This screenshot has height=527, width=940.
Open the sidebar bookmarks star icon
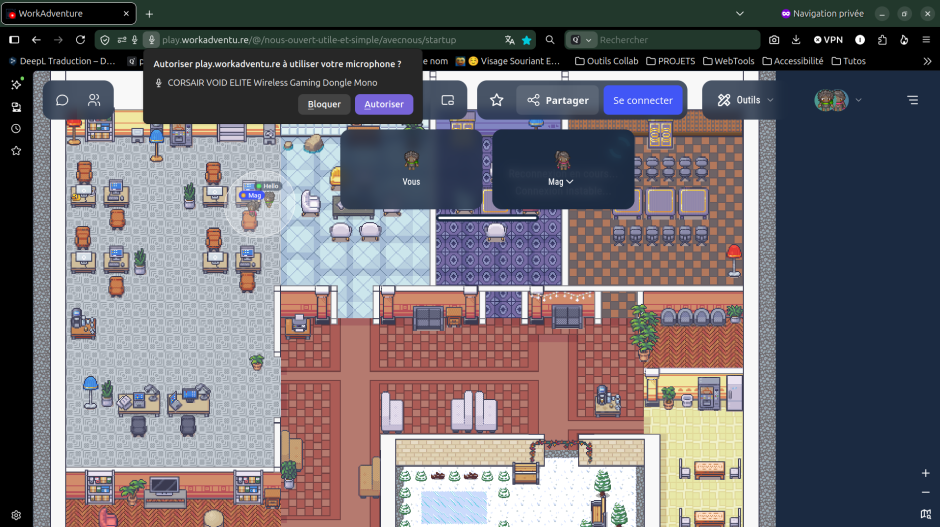(x=16, y=150)
